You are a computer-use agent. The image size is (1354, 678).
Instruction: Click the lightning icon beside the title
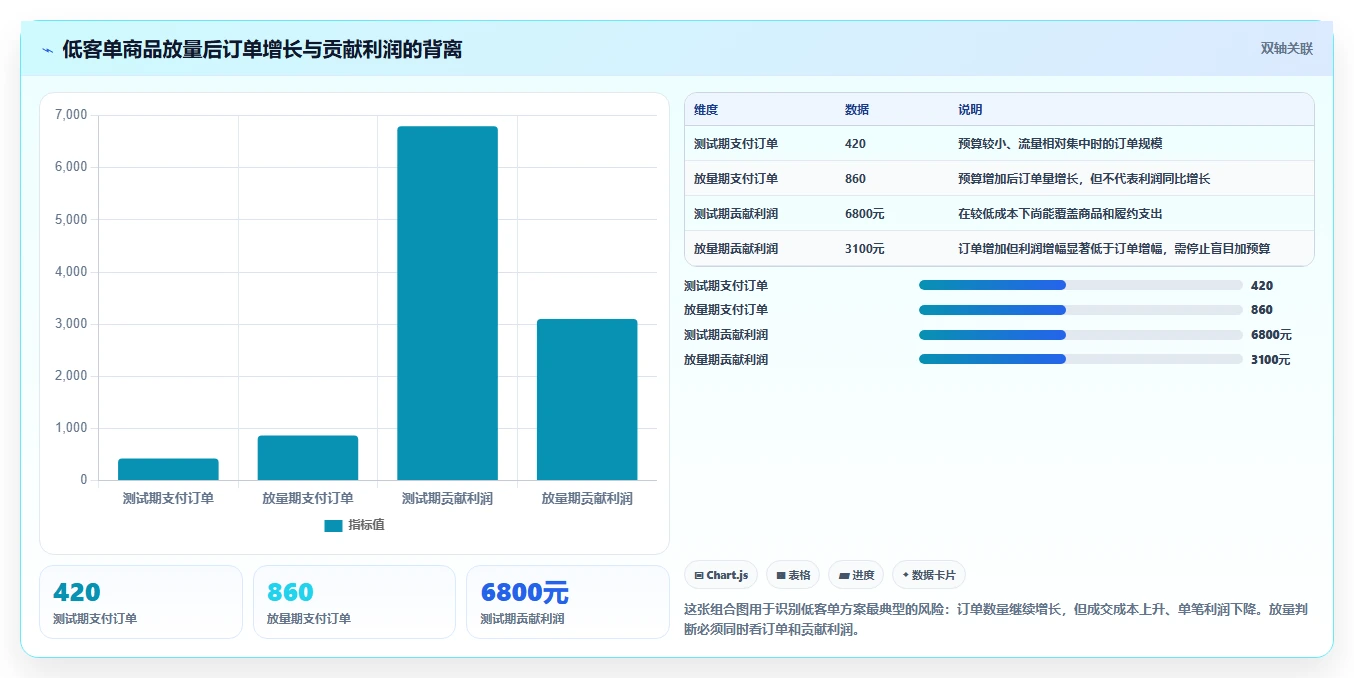[47, 50]
